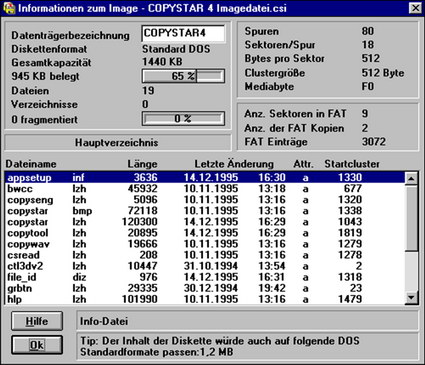The width and height of the screenshot is (425, 365).
Task: Click the Startcluster 1479 cell of hlp
Action: tap(350, 299)
